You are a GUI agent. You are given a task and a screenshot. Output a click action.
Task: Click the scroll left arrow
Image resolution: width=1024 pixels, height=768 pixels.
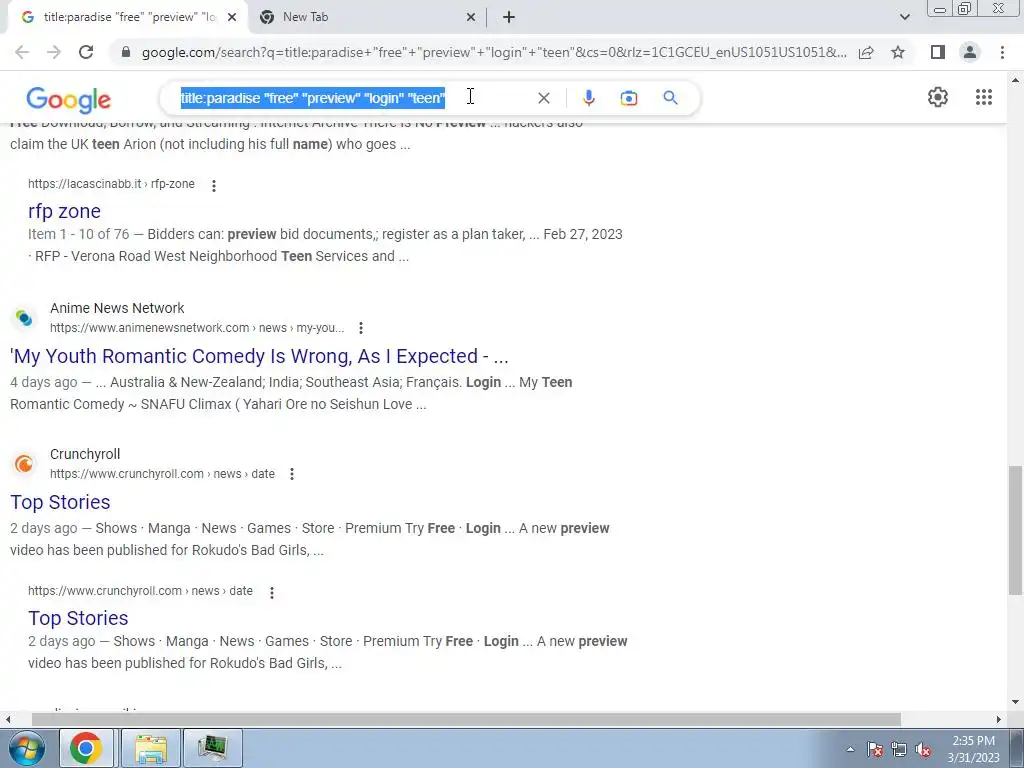pyautogui.click(x=8, y=719)
